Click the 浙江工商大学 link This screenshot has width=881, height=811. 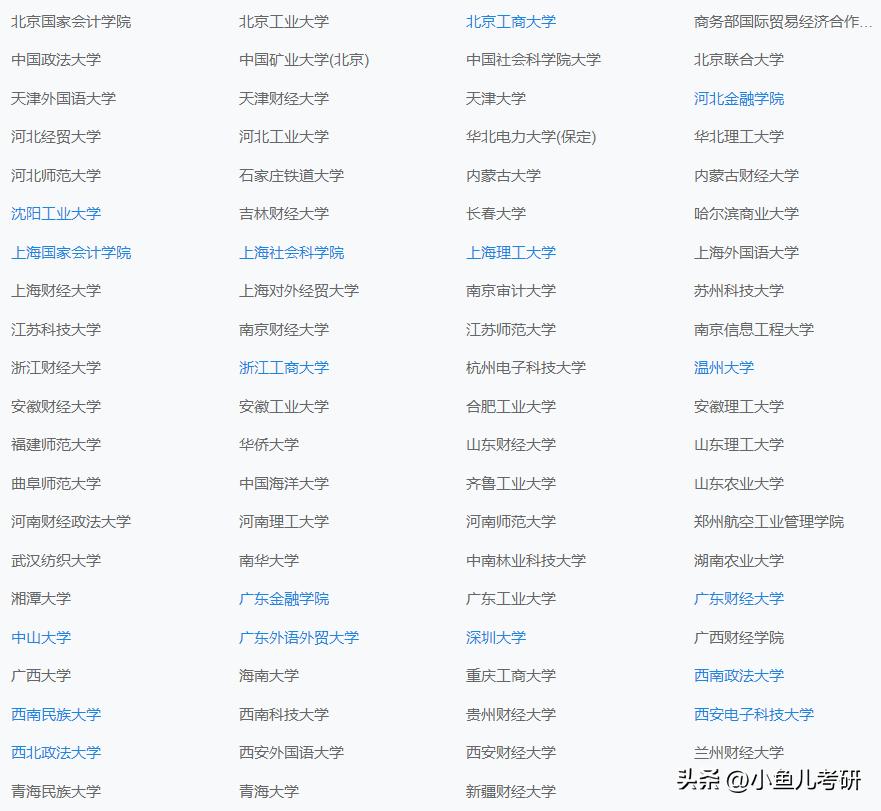click(x=284, y=368)
